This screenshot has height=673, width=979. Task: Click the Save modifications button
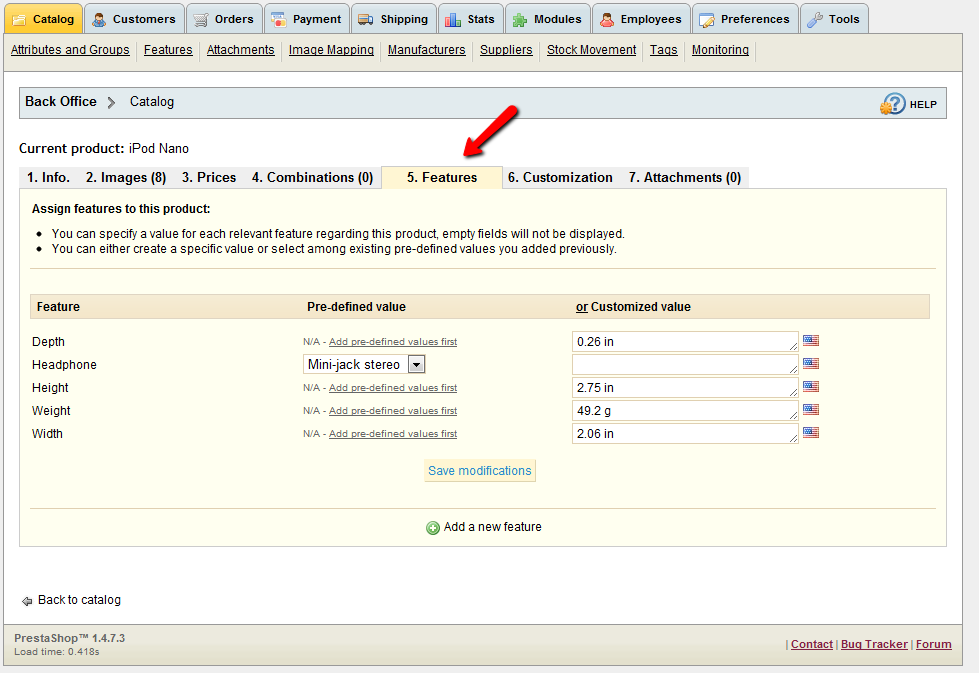480,471
